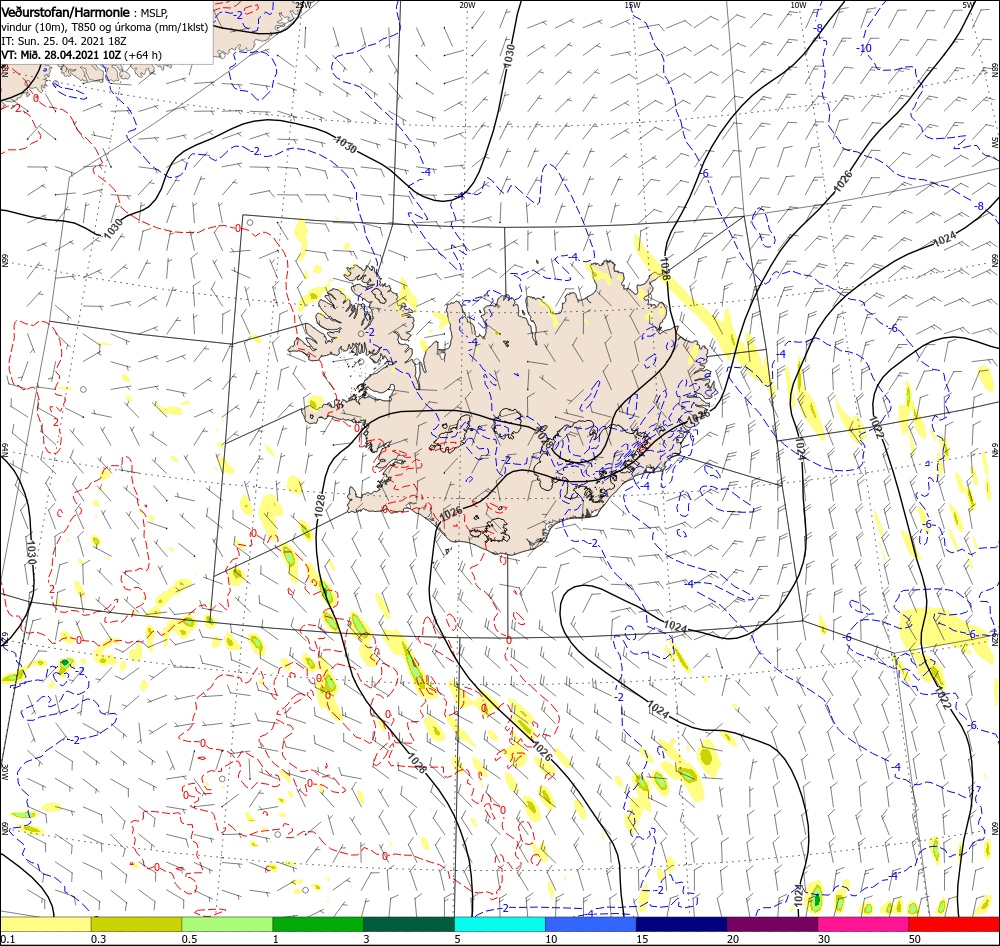Click the '0.1' legend value

click(7, 939)
